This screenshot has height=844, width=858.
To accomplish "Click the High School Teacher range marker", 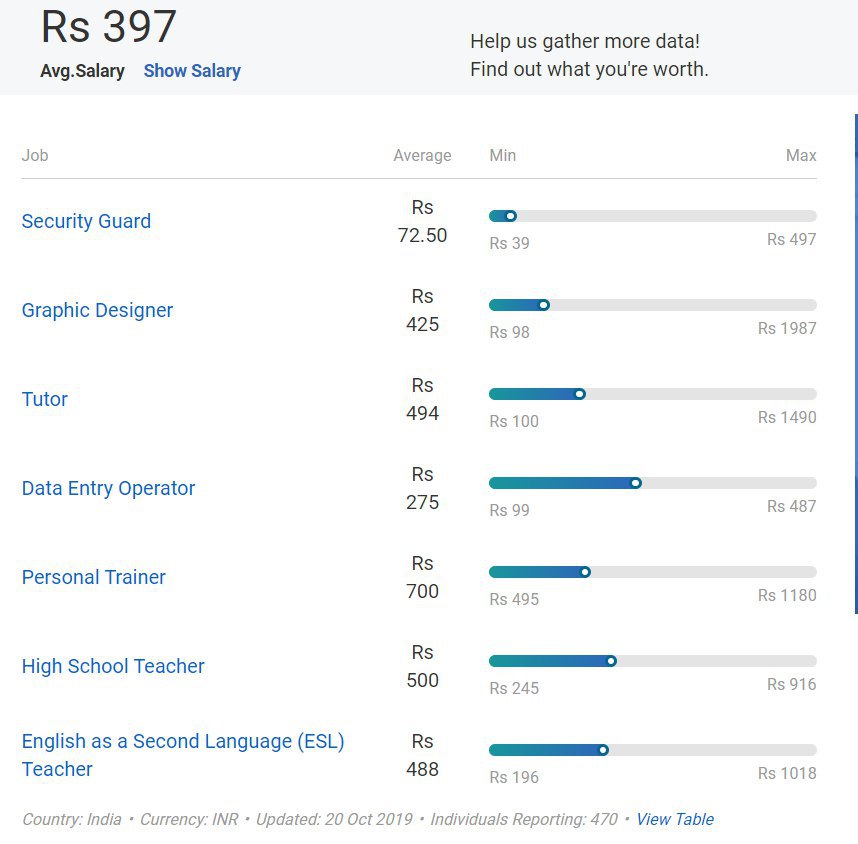I will click(611, 661).
